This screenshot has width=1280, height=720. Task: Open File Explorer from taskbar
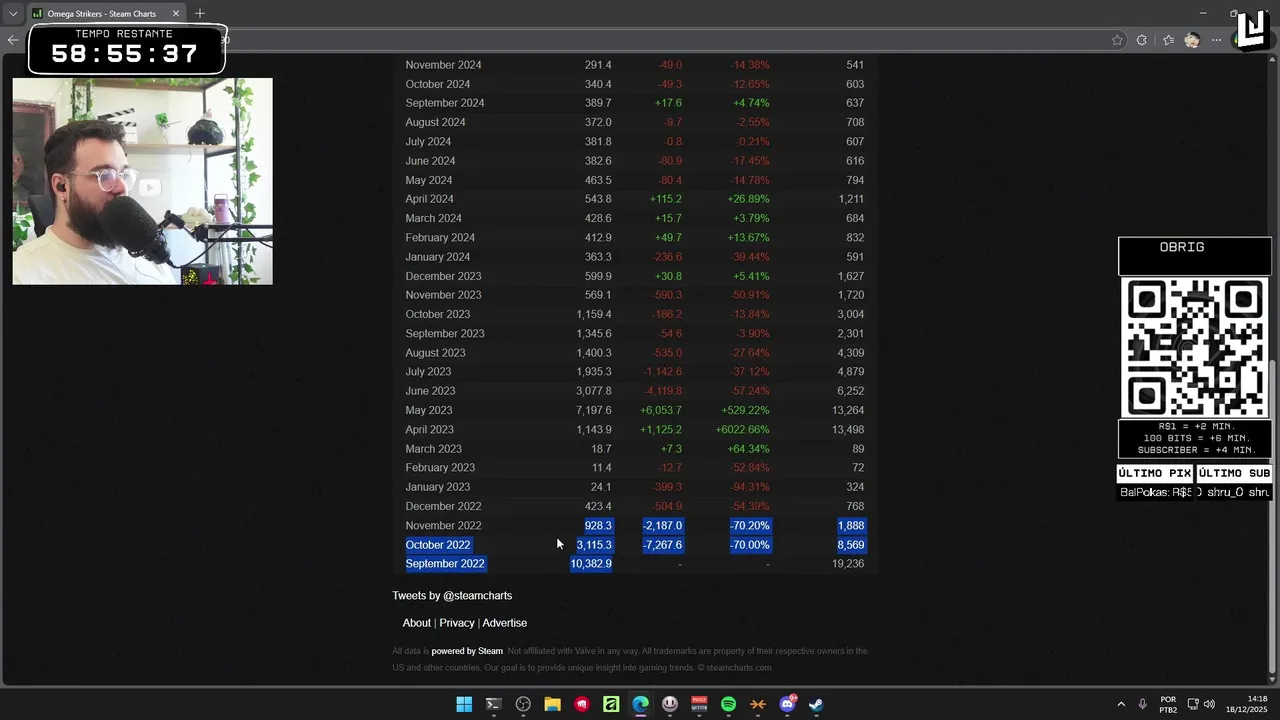(552, 704)
